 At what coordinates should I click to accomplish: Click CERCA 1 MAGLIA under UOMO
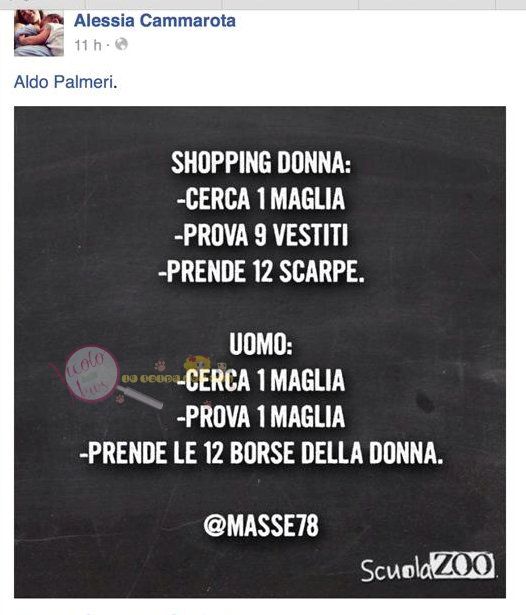[261, 380]
